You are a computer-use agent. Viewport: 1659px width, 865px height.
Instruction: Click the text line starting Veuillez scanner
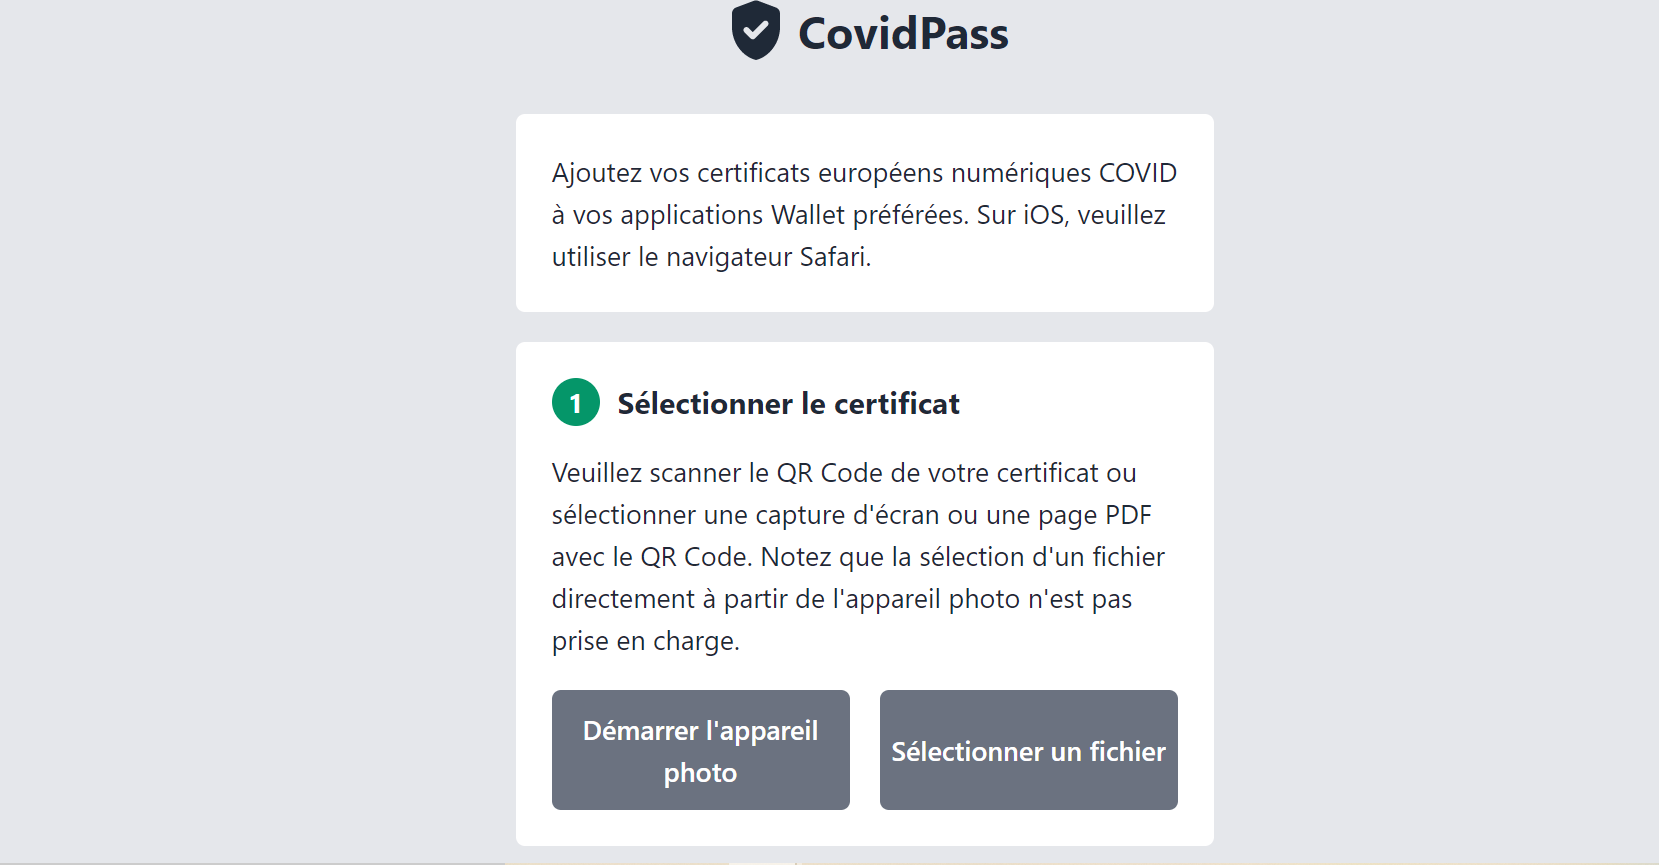click(x=844, y=473)
